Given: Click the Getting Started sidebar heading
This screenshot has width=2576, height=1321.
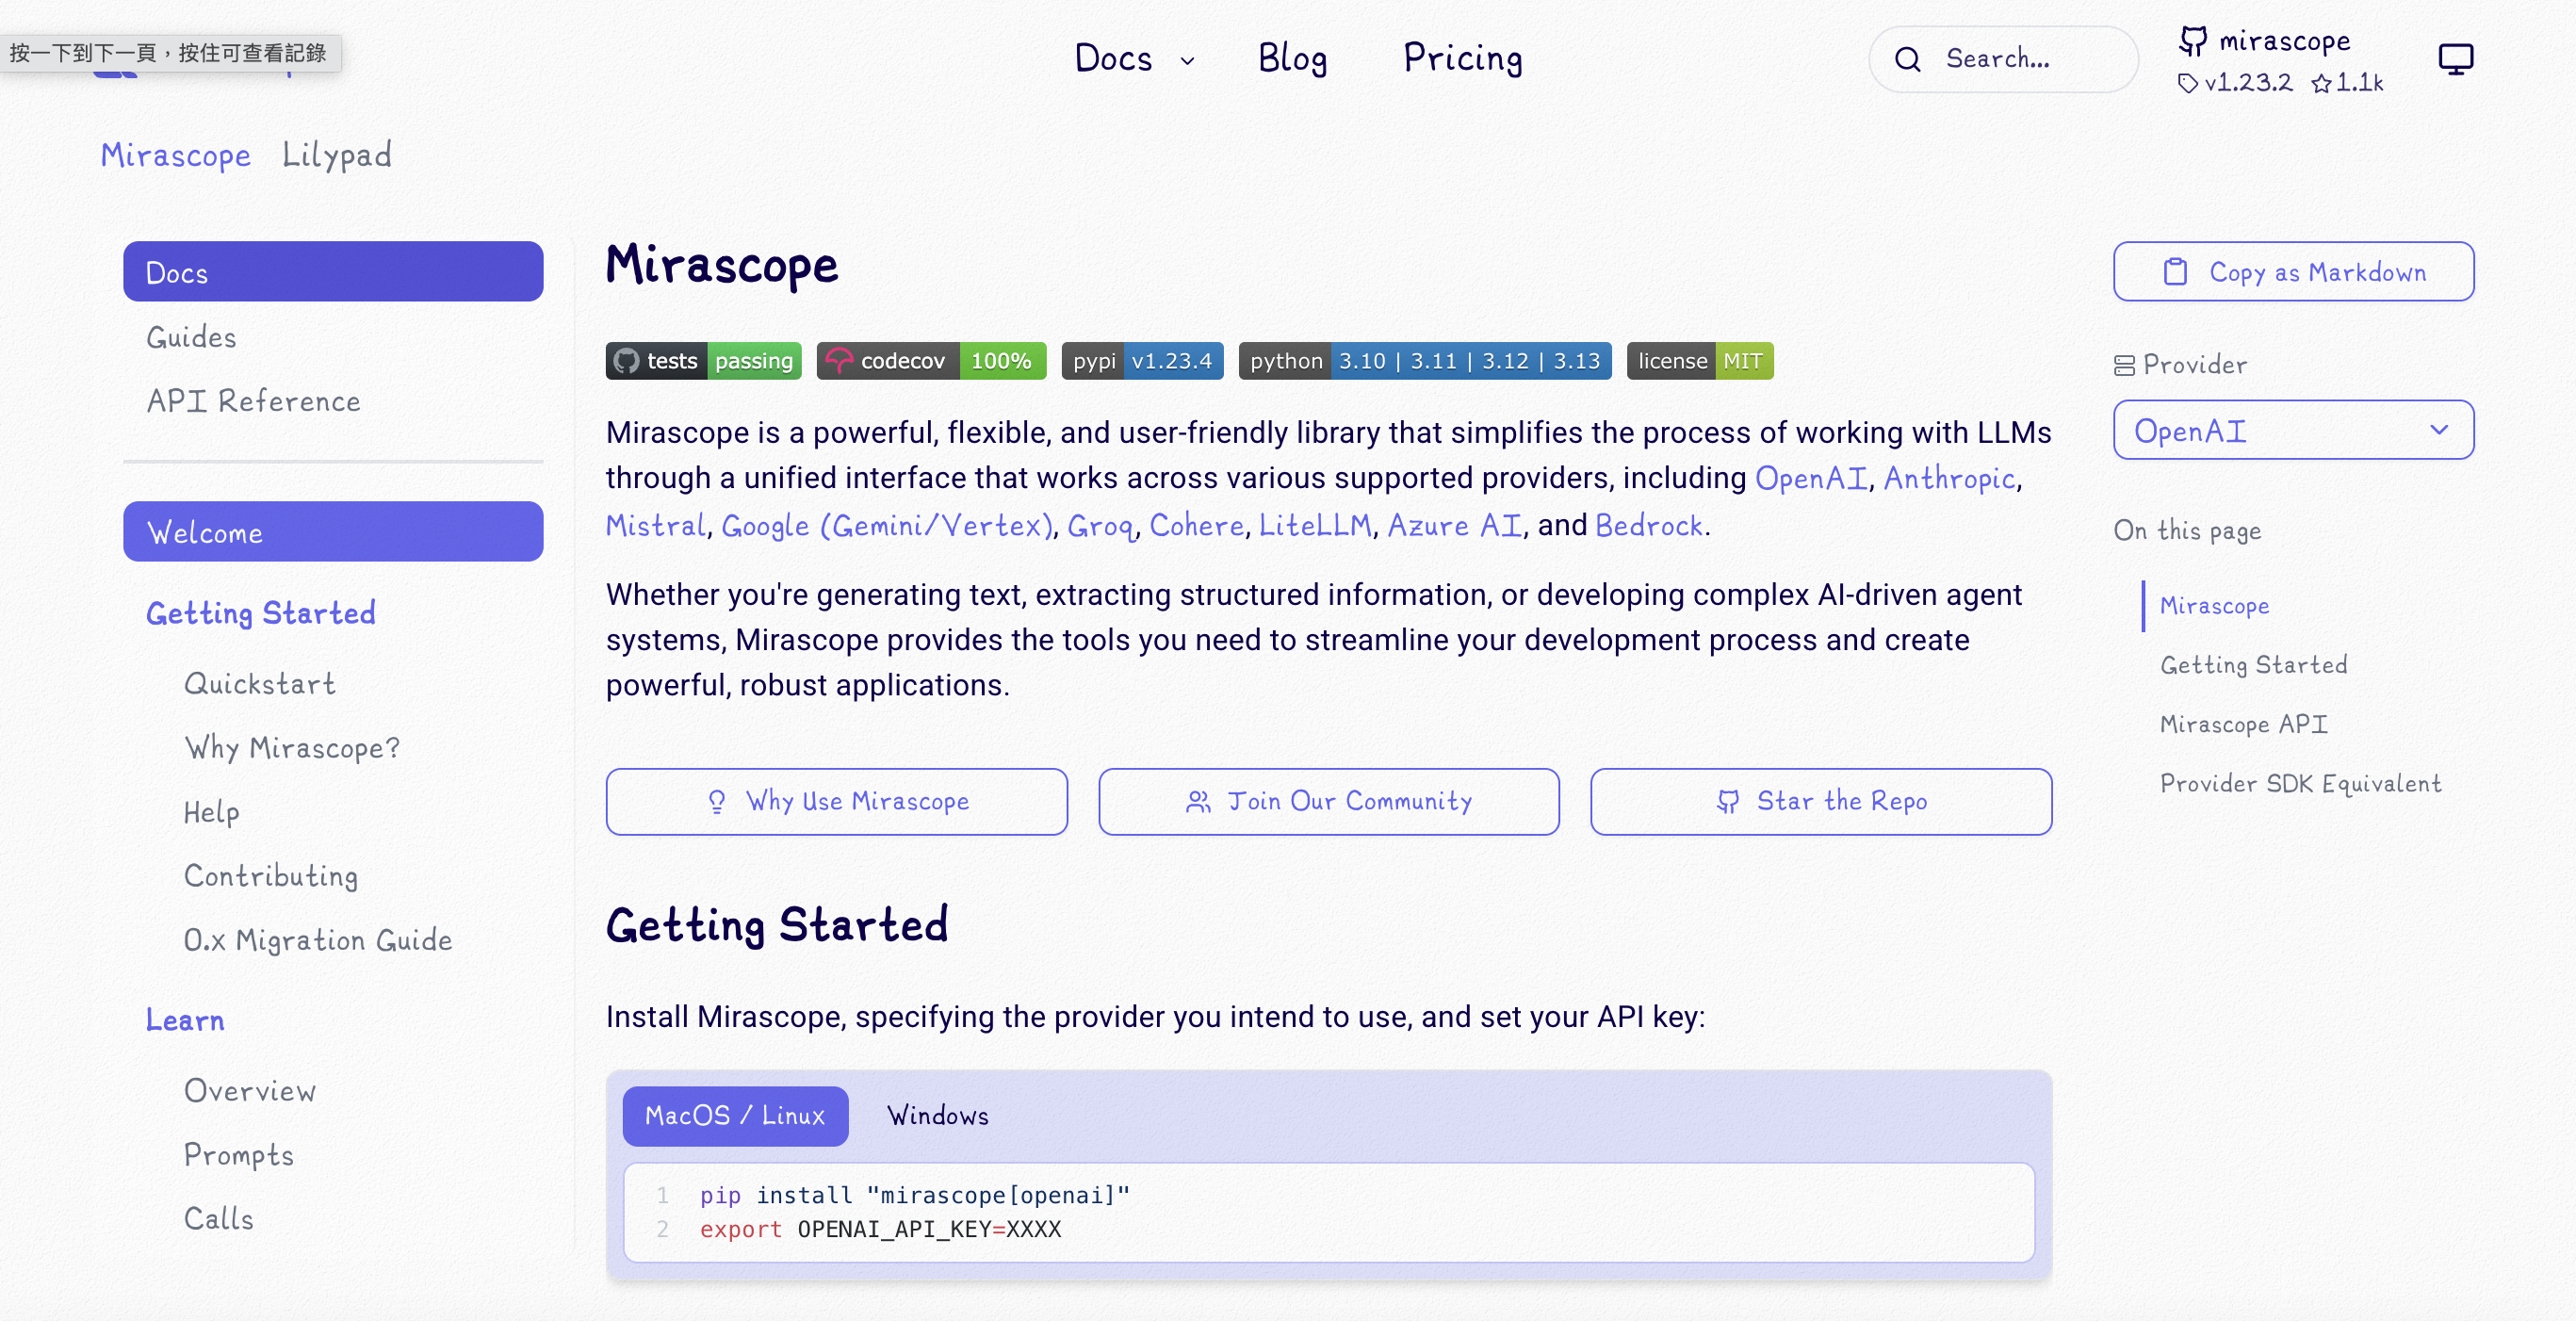Looking at the screenshot, I should pyautogui.click(x=260, y=613).
